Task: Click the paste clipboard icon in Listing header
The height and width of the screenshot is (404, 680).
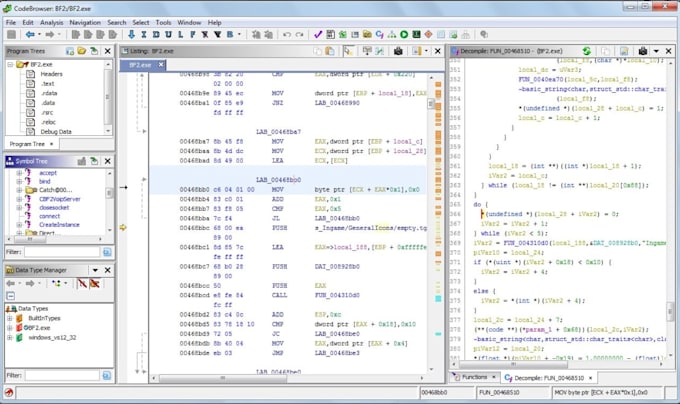Action: (x=330, y=51)
